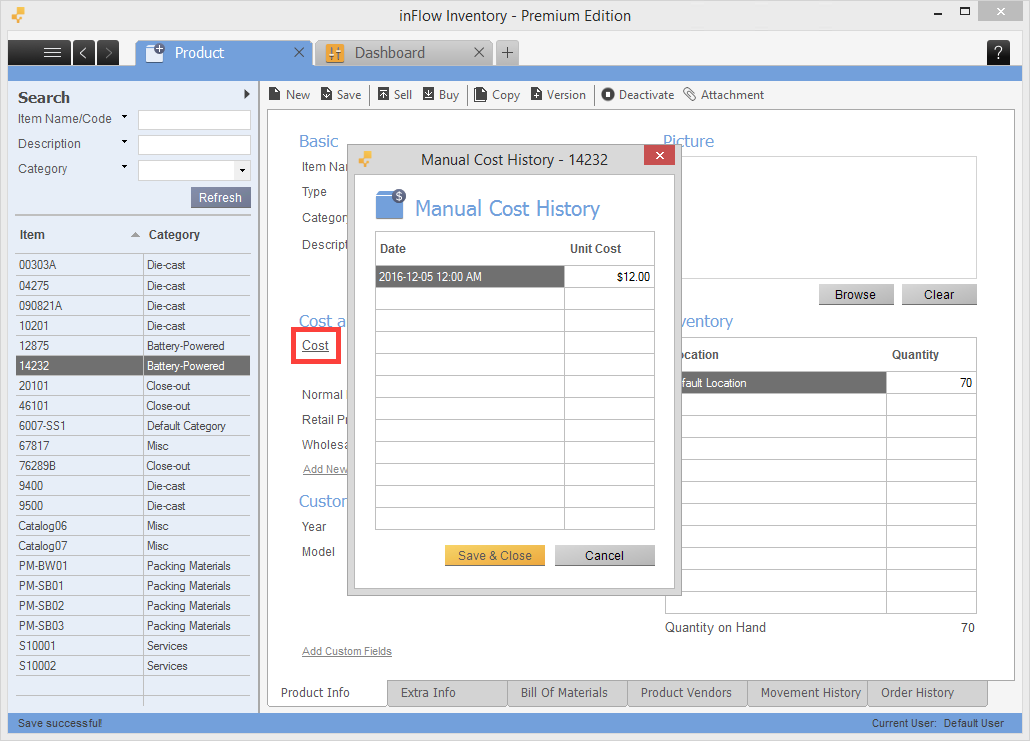Click Save in the toolbar
This screenshot has width=1030, height=741.
click(x=341, y=95)
